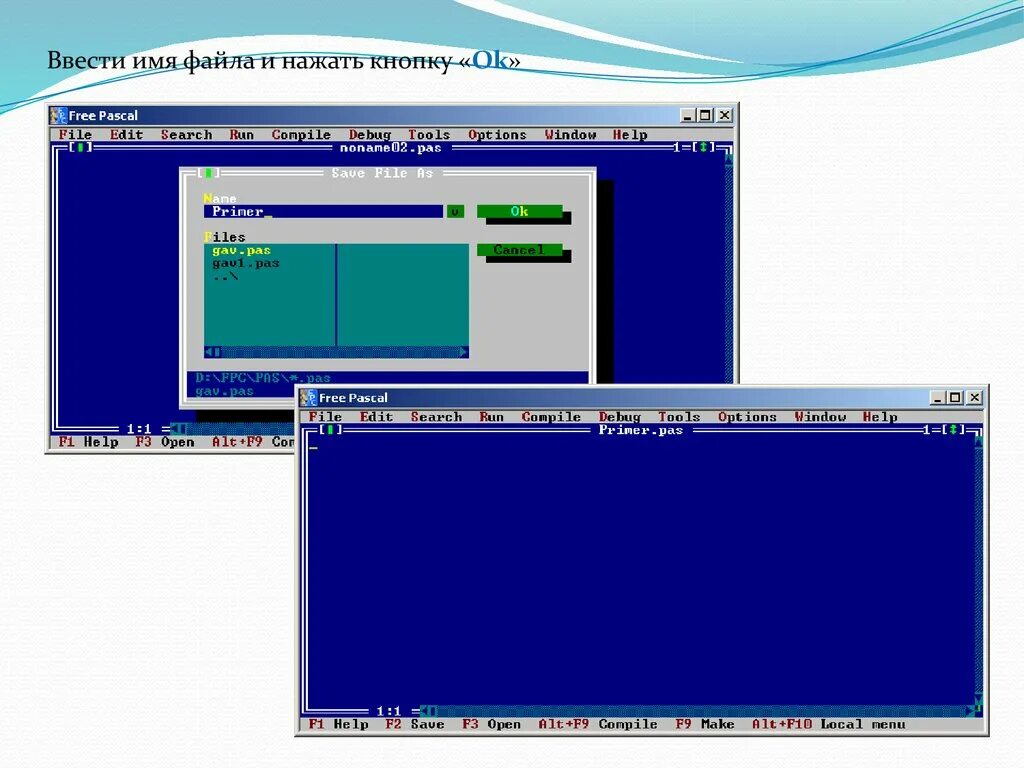The height and width of the screenshot is (768, 1024).
Task: Click the Name input field containing Primer
Action: [x=323, y=212]
